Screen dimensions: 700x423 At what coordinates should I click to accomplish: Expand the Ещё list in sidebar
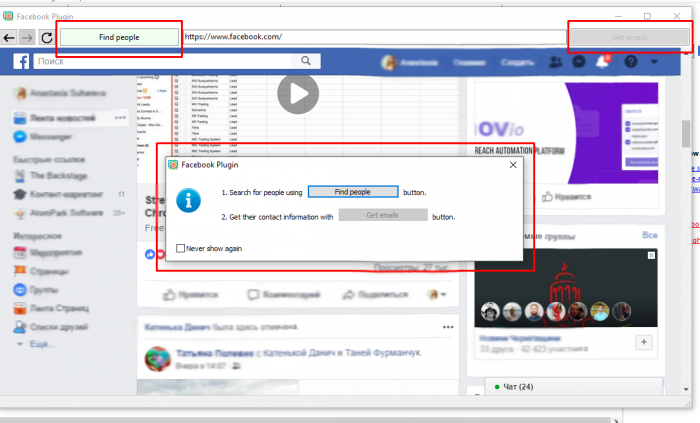click(40, 343)
